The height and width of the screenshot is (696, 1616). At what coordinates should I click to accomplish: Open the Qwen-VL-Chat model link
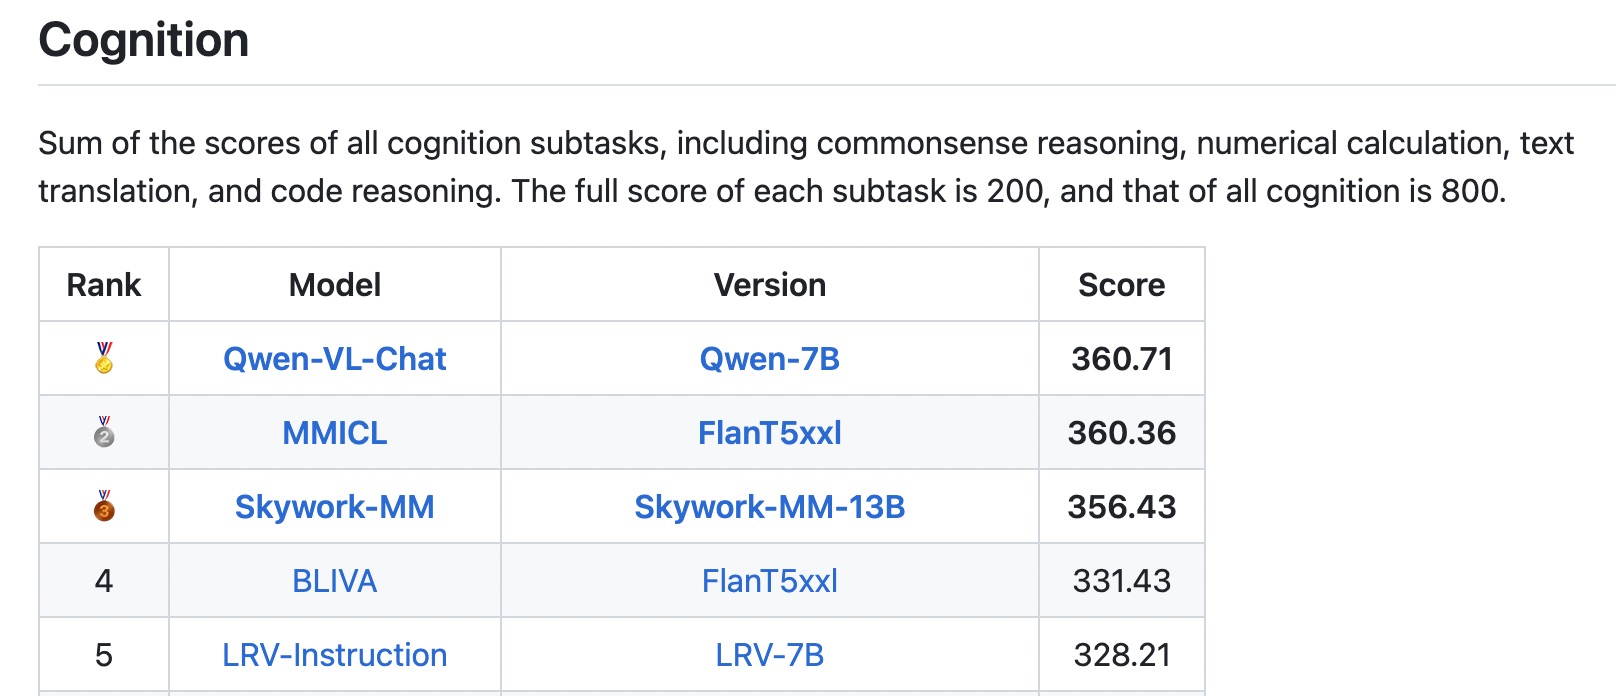[334, 359]
